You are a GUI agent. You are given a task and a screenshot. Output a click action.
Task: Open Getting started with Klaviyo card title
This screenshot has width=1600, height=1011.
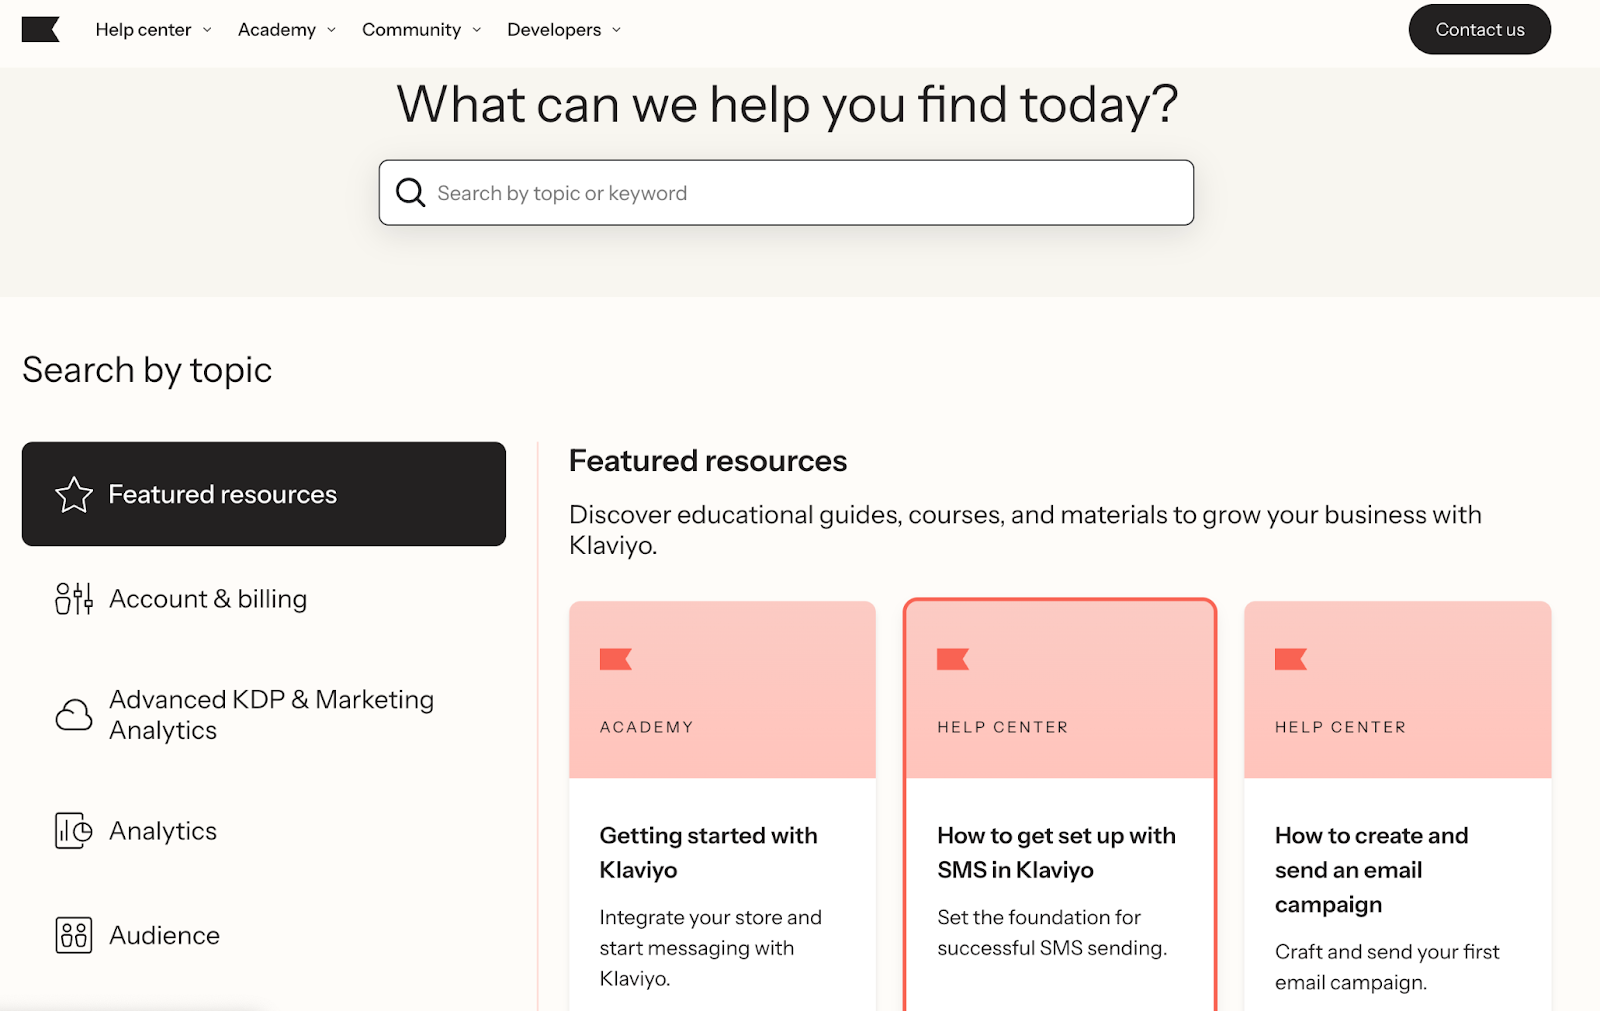708,852
